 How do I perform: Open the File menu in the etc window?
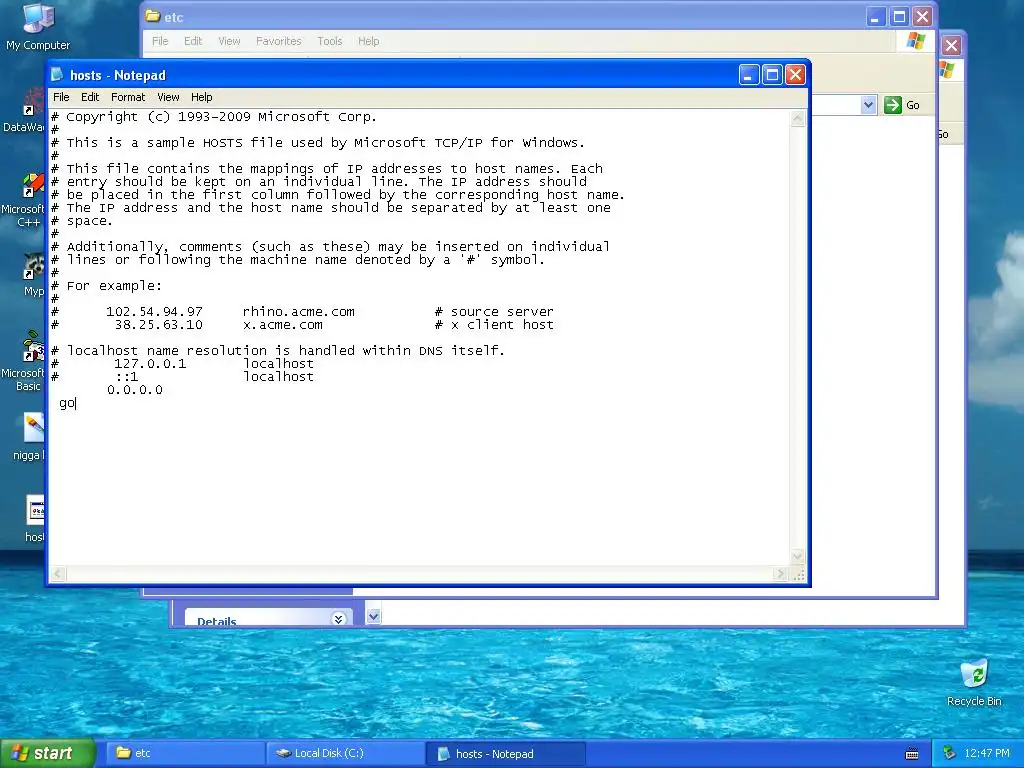(160, 41)
